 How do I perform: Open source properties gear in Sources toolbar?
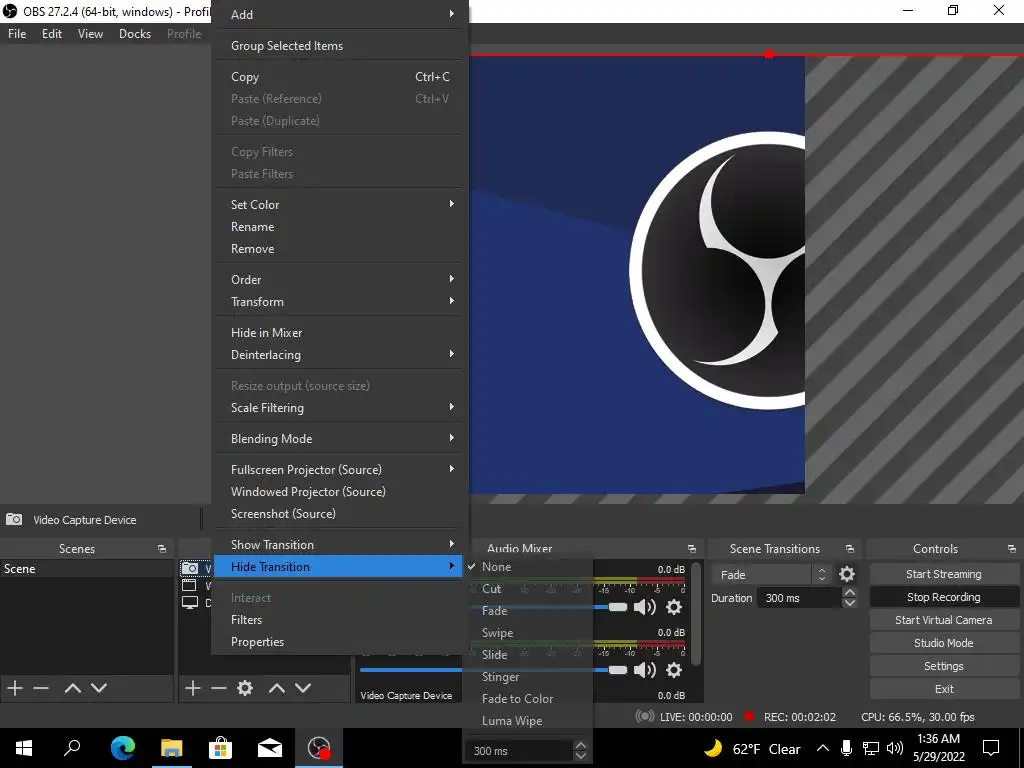click(245, 688)
